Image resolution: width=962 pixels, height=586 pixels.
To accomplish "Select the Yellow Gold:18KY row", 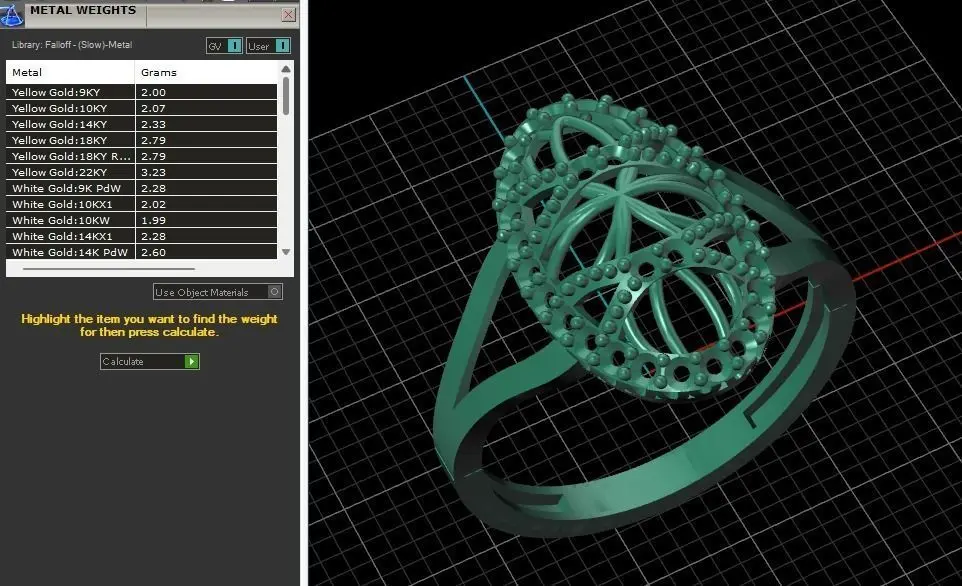I will click(141, 140).
